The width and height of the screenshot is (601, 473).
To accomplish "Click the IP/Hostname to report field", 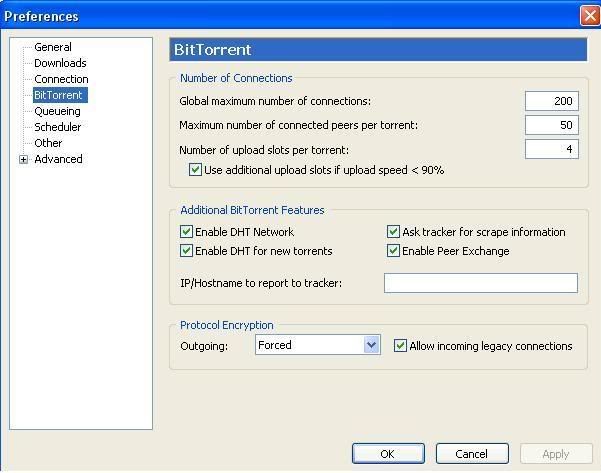I will point(480,283).
